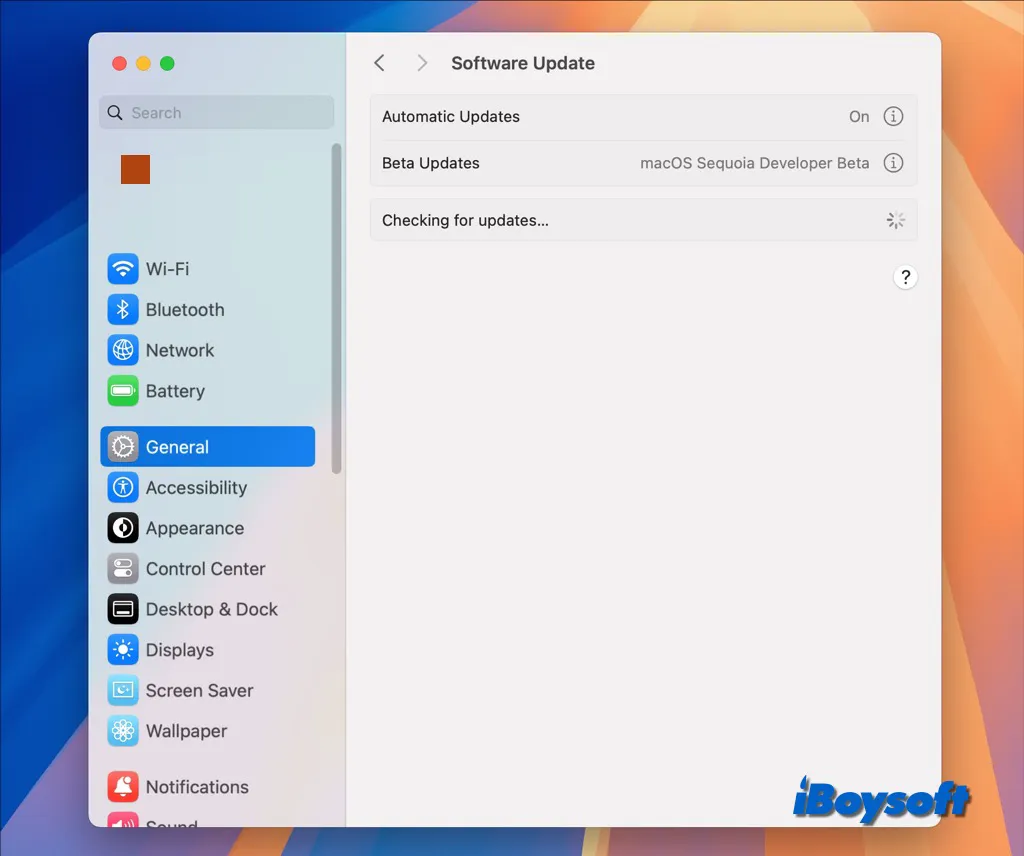Select Displays label in sidebar
The image size is (1024, 856).
point(180,650)
